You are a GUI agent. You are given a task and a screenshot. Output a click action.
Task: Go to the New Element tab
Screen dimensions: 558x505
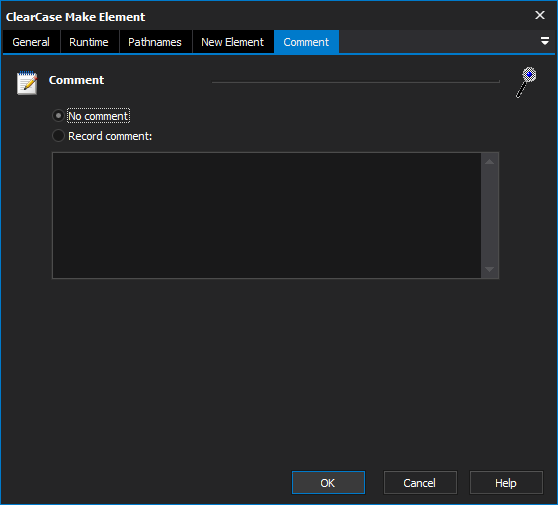tap(232, 42)
